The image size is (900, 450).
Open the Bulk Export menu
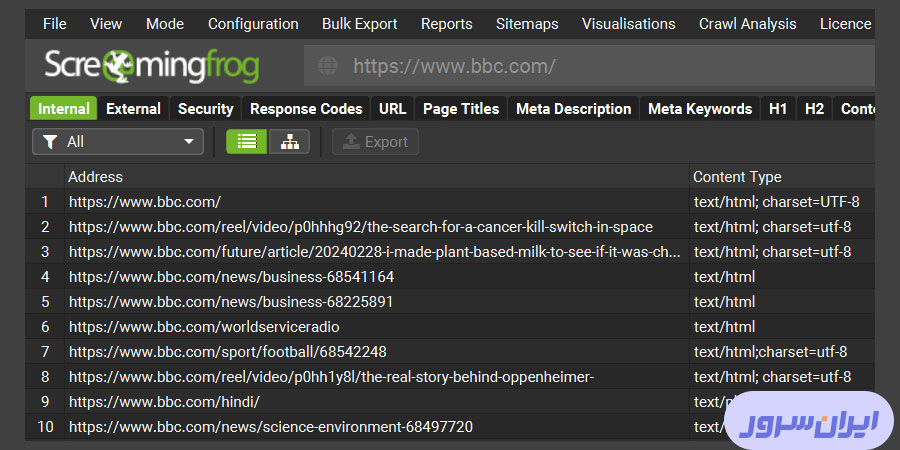359,23
